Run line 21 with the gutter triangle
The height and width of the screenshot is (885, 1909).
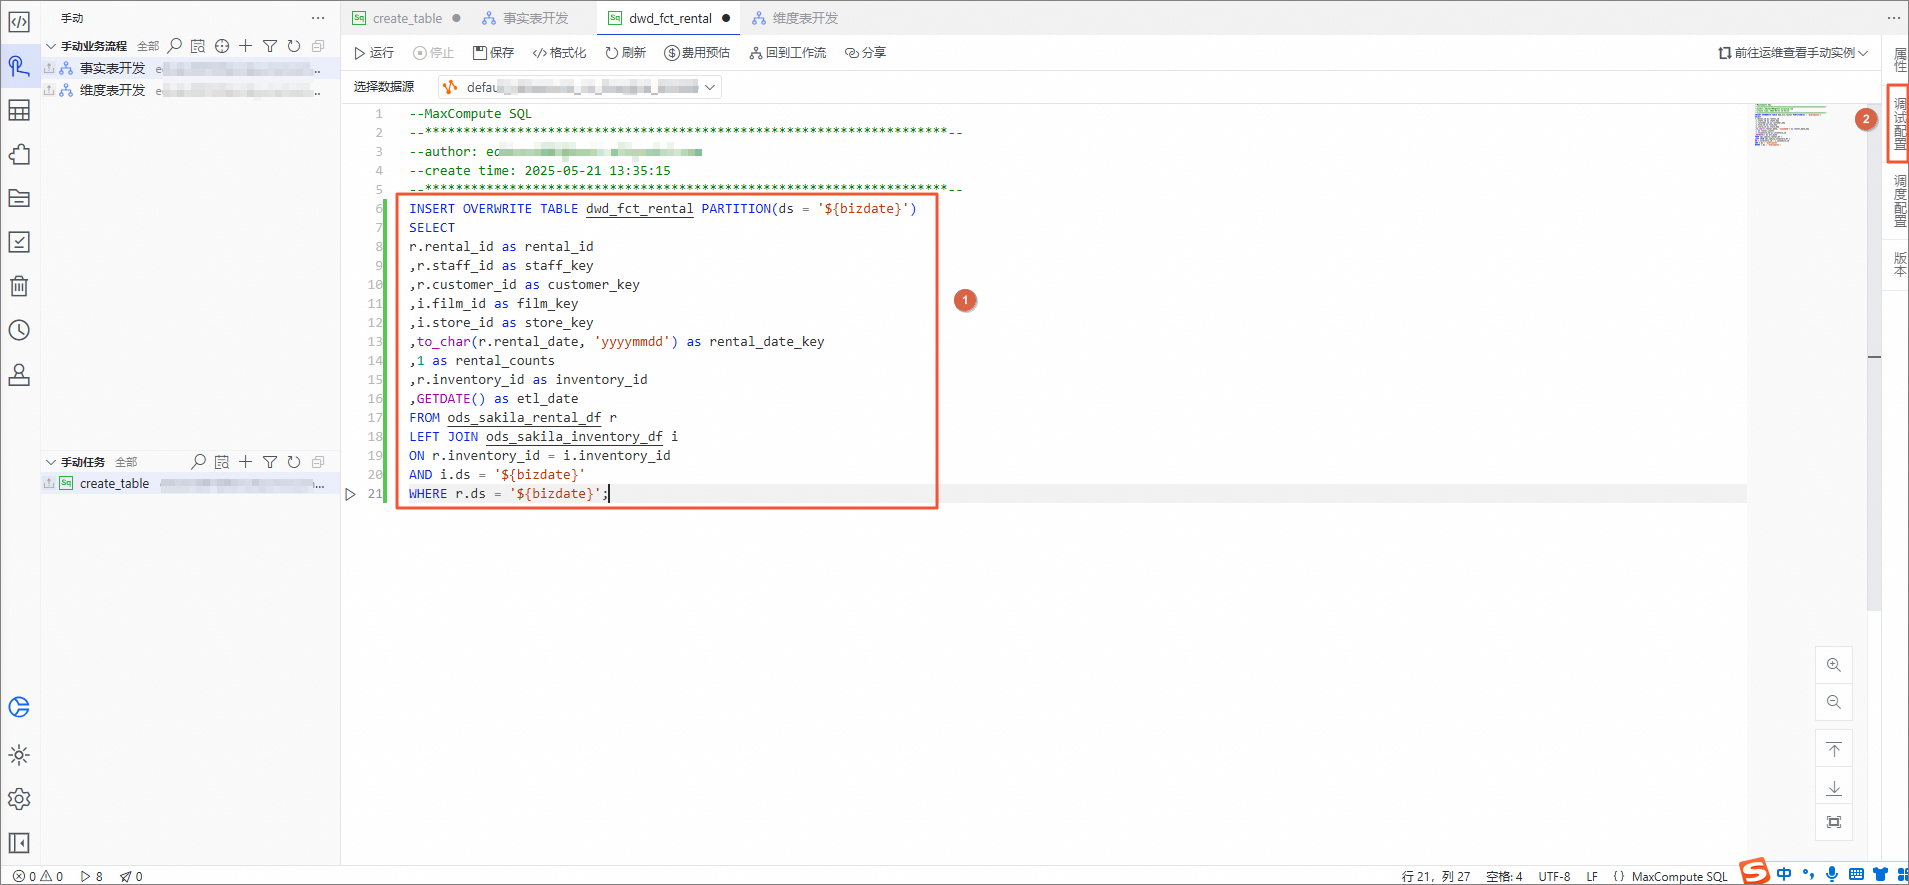tap(350, 494)
